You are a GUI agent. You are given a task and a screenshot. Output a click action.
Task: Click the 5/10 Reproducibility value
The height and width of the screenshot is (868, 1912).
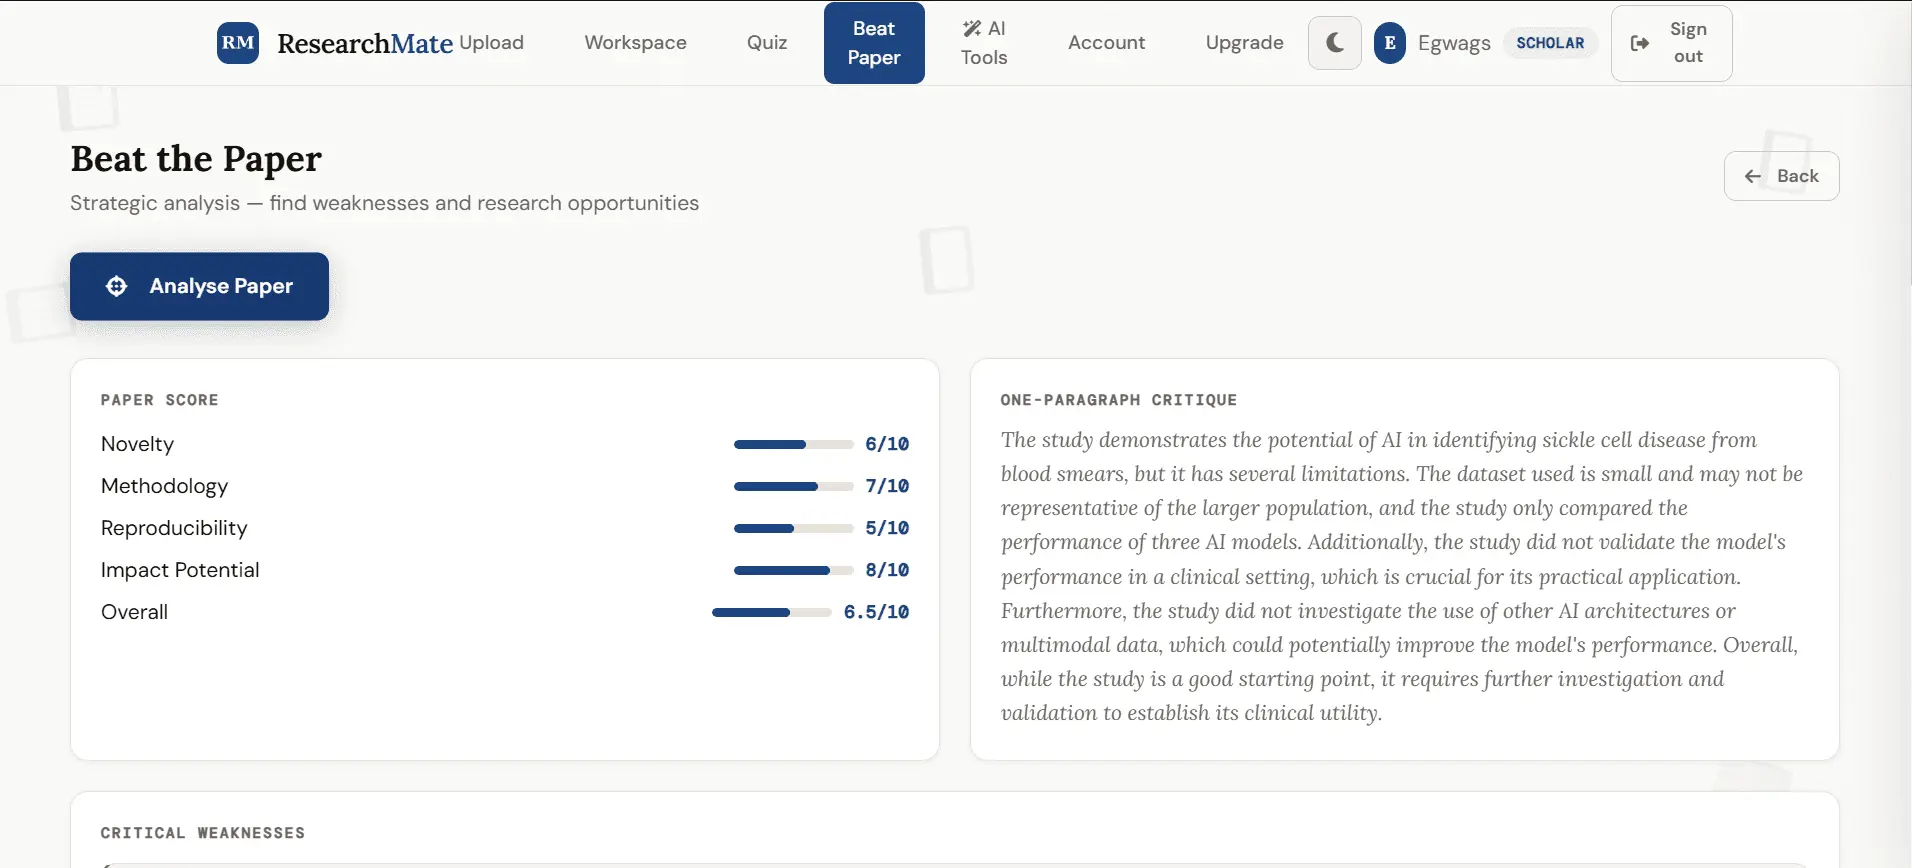coord(887,528)
